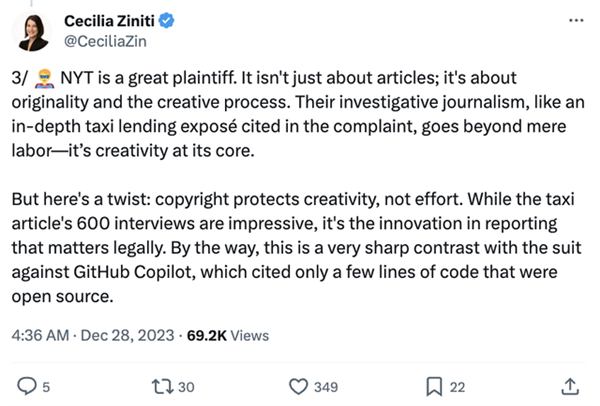Click the paragraph beginning 'But here's a twist'
The image size is (600, 406).
click(x=297, y=248)
